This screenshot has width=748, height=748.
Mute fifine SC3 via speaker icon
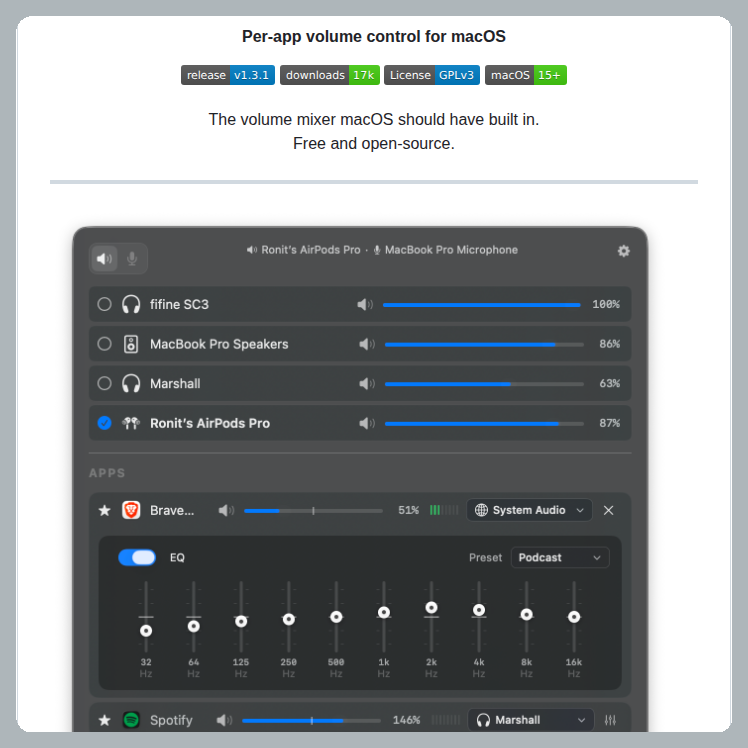click(x=365, y=304)
